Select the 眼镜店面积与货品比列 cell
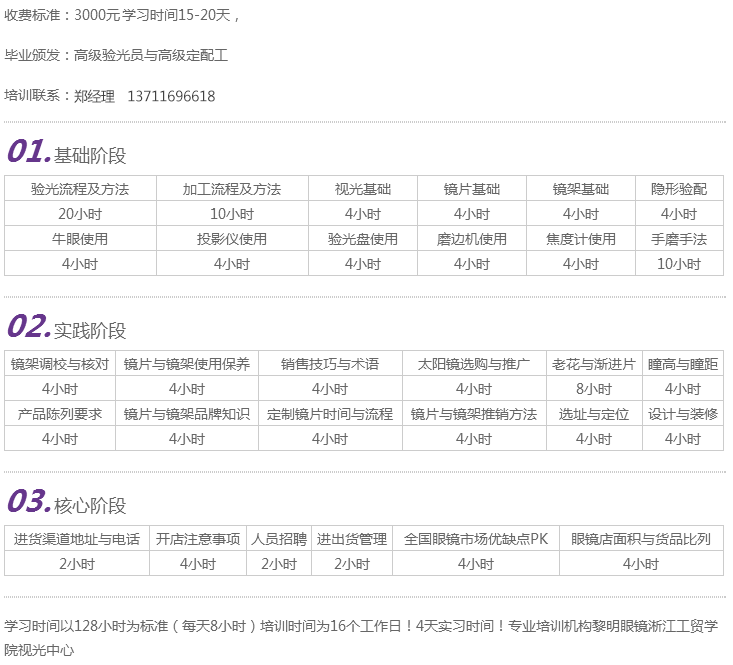733x665 pixels. (641, 539)
